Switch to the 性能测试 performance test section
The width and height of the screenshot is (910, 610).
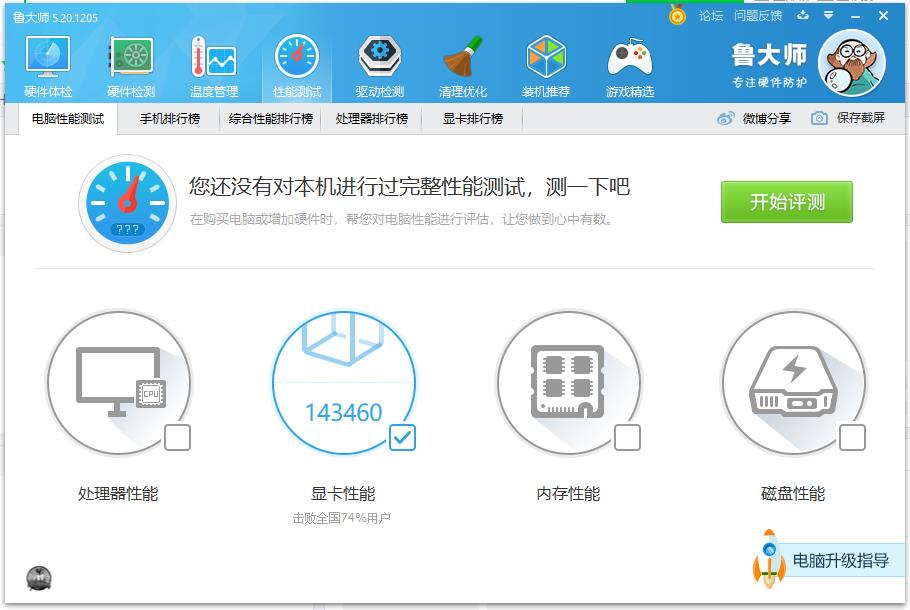297,64
